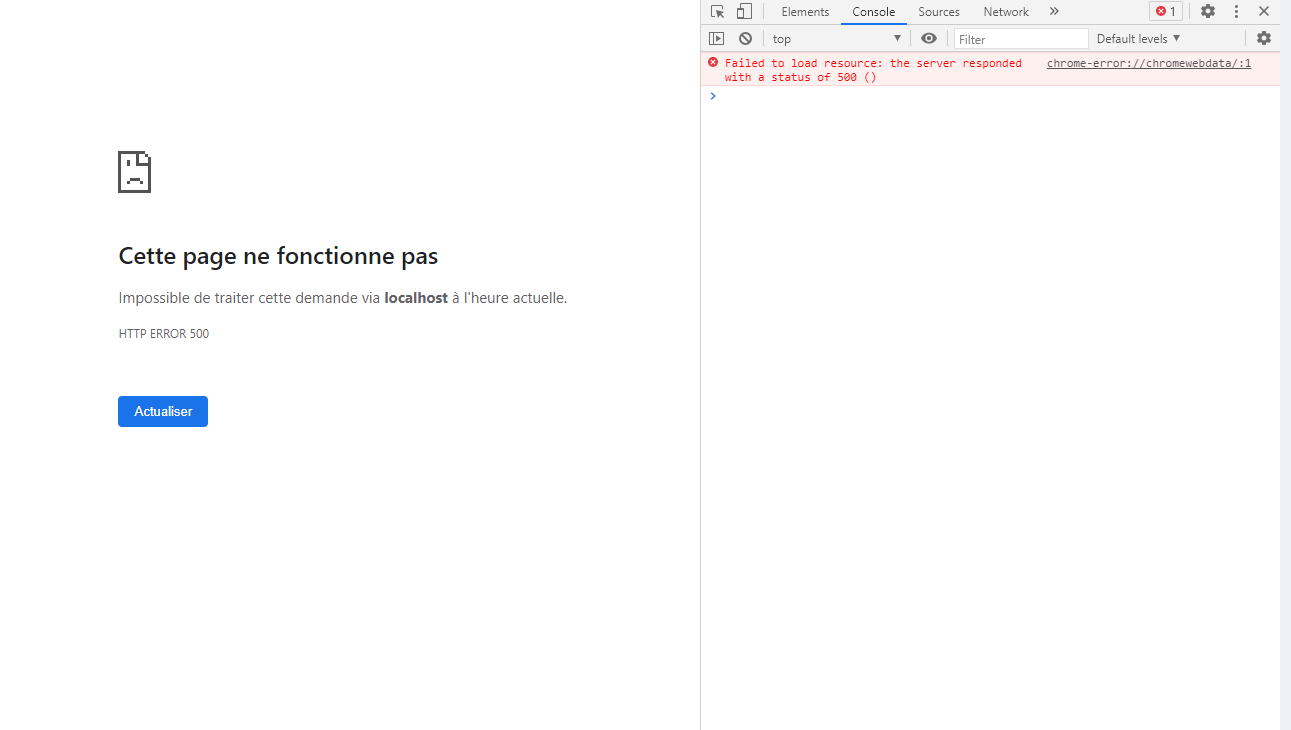Expand the top JavaScript context dropdown
Viewport: 1291px width, 730px height.
[x=836, y=38]
